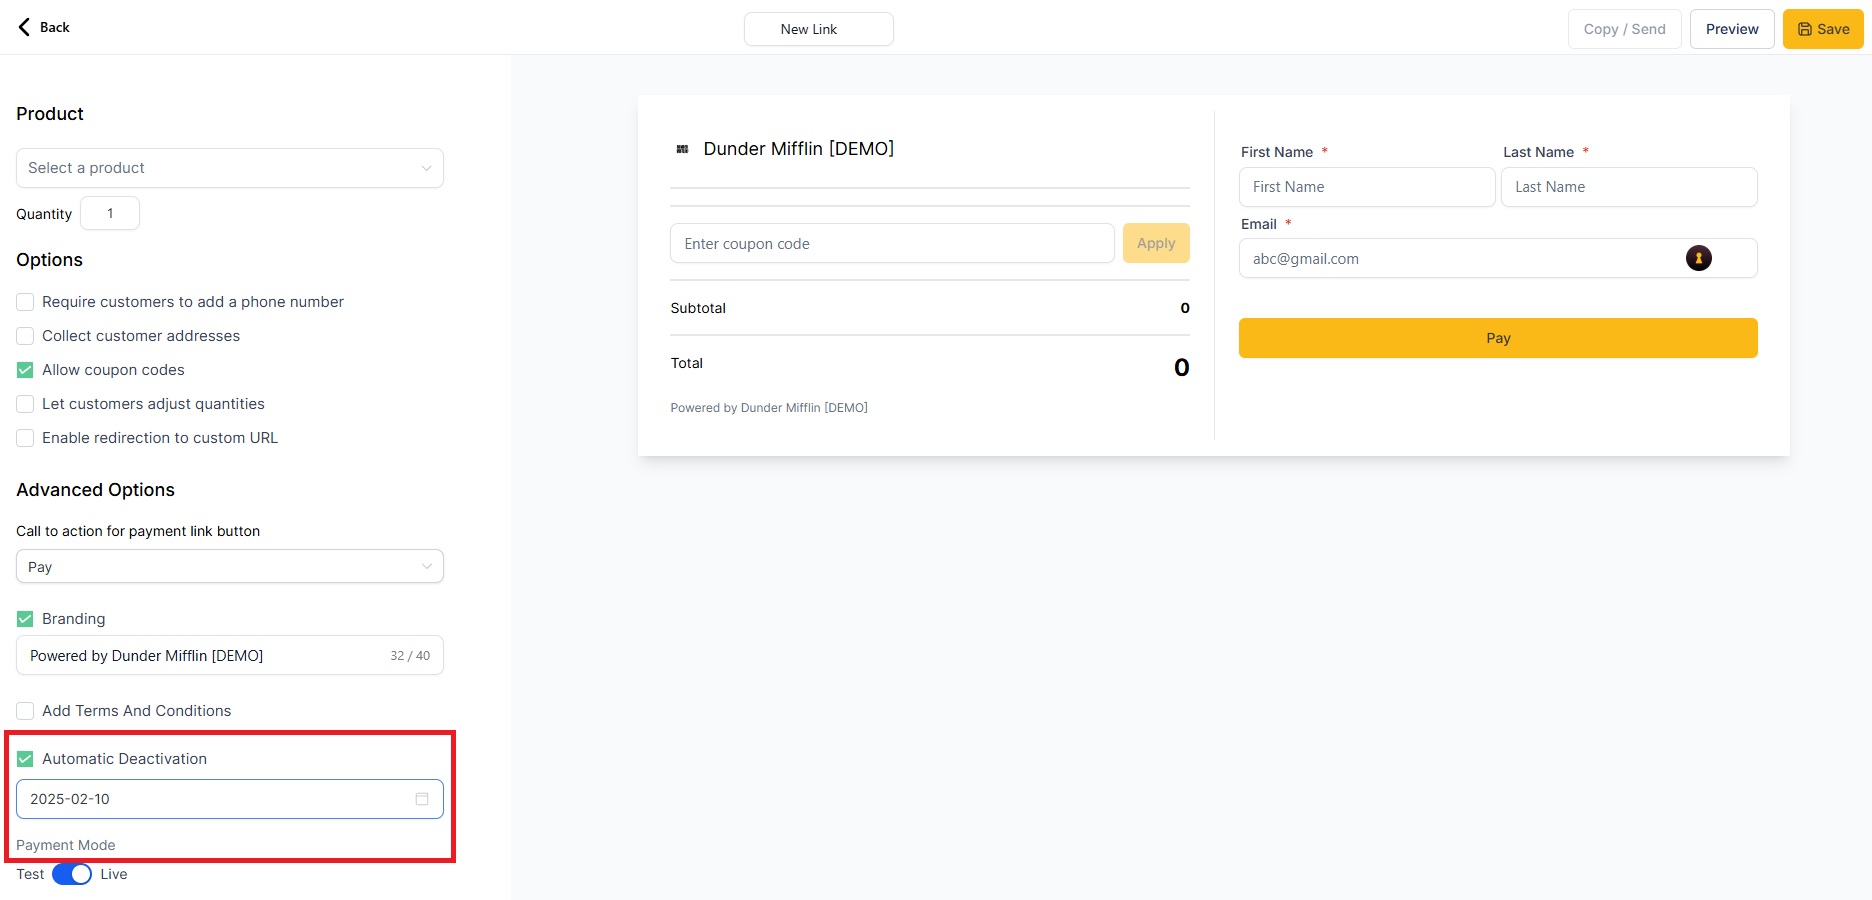1872x900 pixels.
Task: Check Enable redirection to custom URL
Action: point(25,438)
